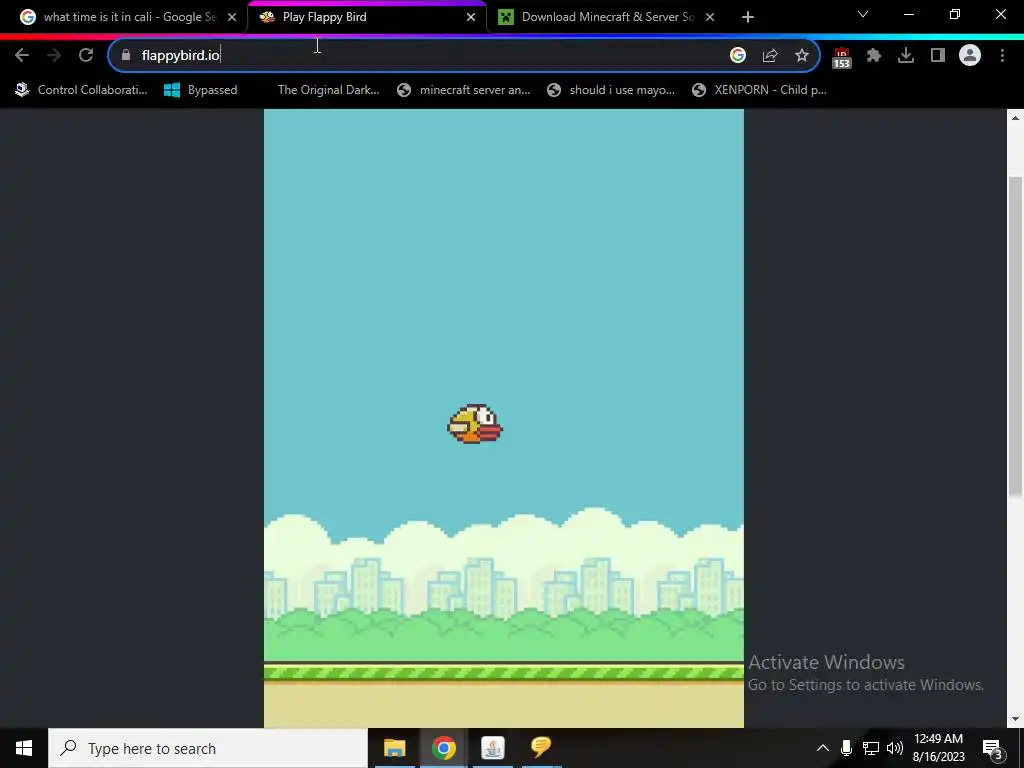Click the microphone tray icon

846,748
